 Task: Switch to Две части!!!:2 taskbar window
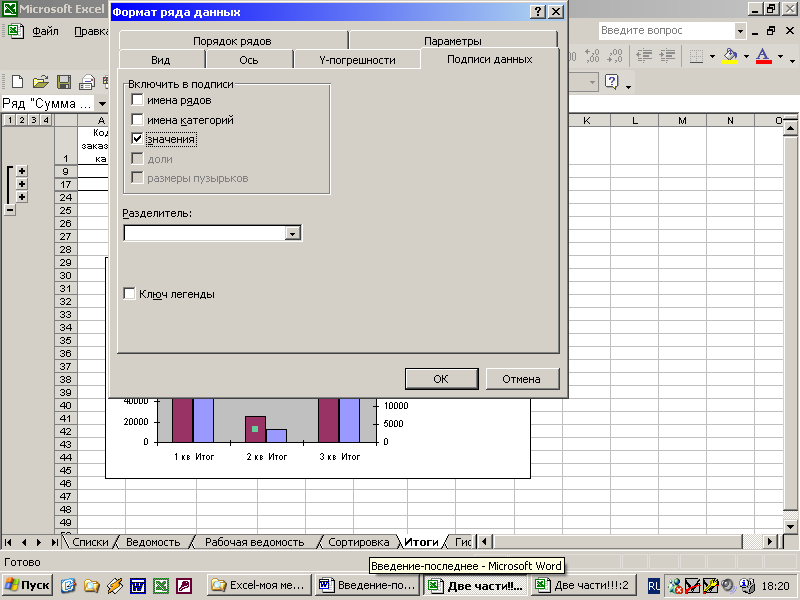(x=584, y=585)
